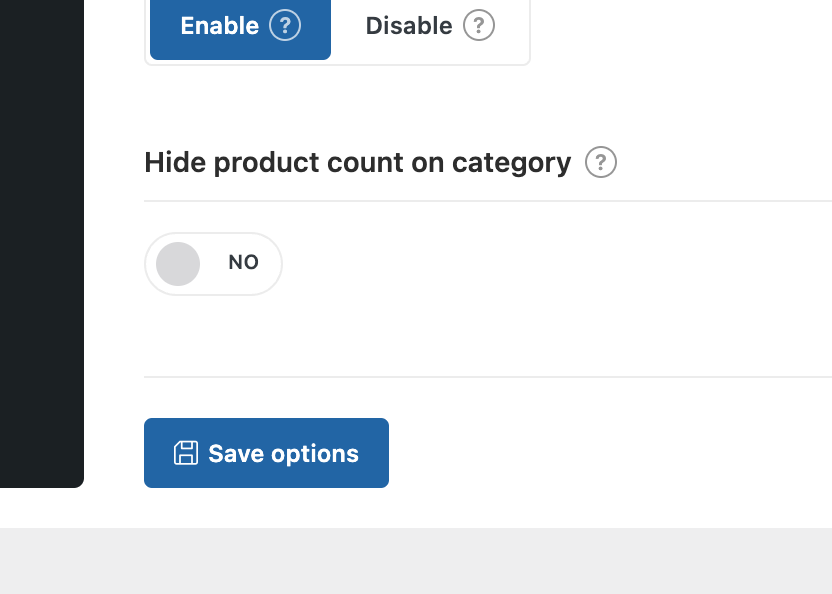Click the NO label on the switch
This screenshot has width=832, height=594.
[x=243, y=263]
